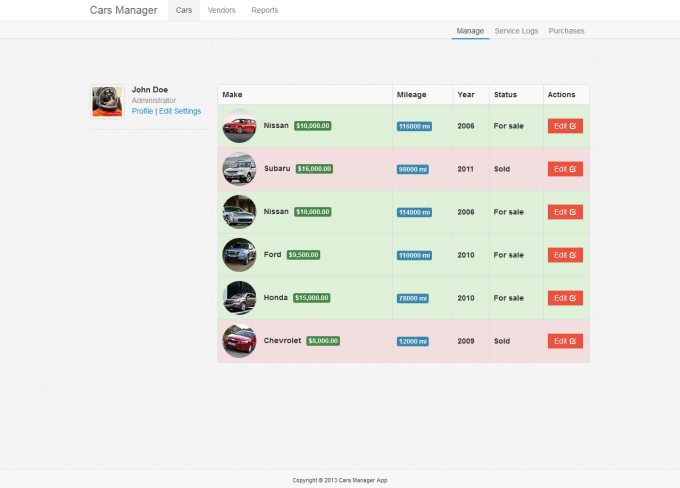680x488 pixels.
Task: Click the $8,000.00 price badge
Action: point(323,341)
